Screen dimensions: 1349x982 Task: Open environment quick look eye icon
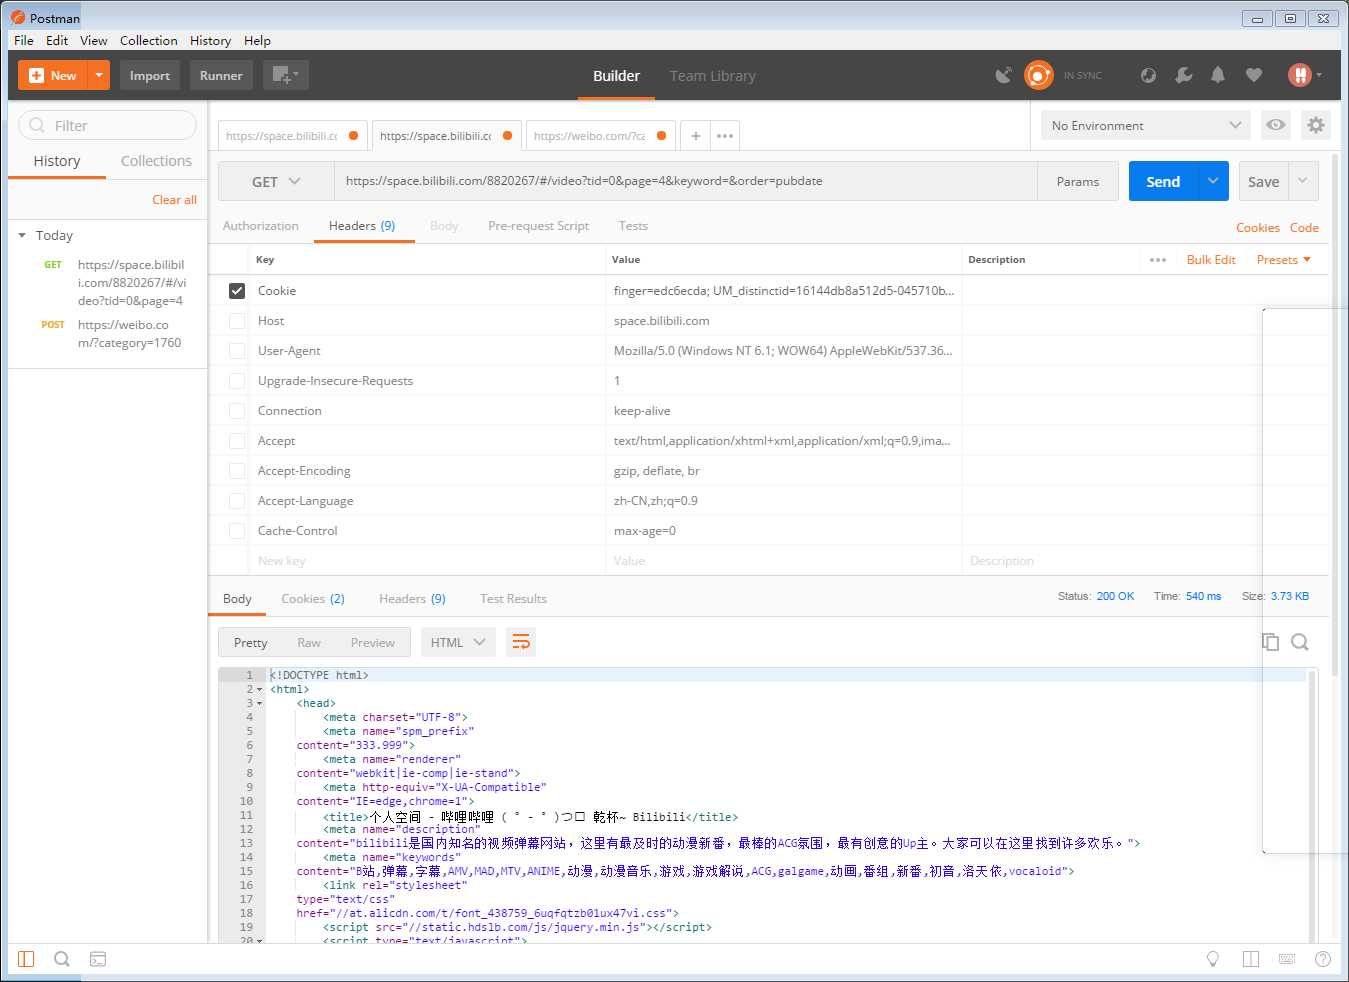pos(1276,125)
